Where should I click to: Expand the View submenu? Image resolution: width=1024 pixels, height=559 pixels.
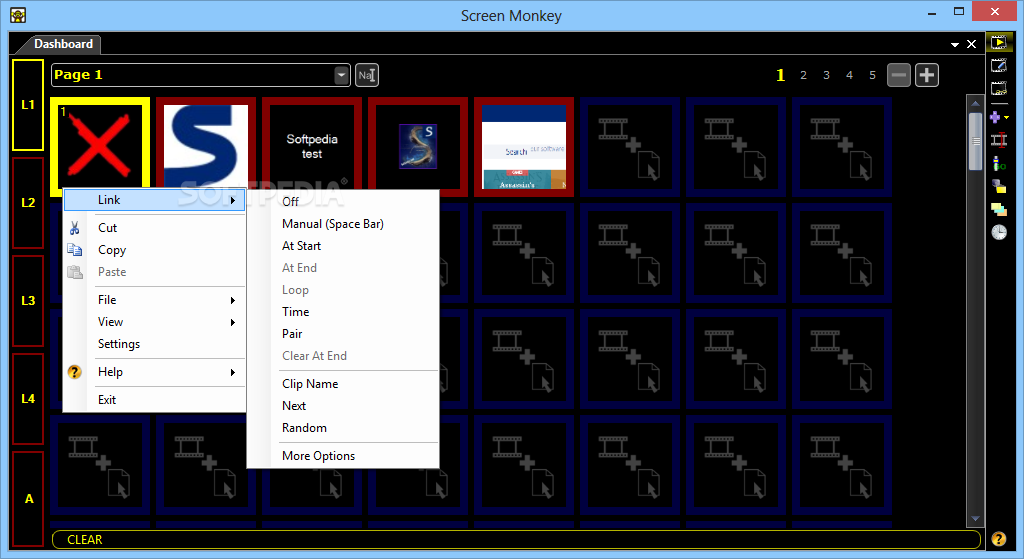click(155, 322)
